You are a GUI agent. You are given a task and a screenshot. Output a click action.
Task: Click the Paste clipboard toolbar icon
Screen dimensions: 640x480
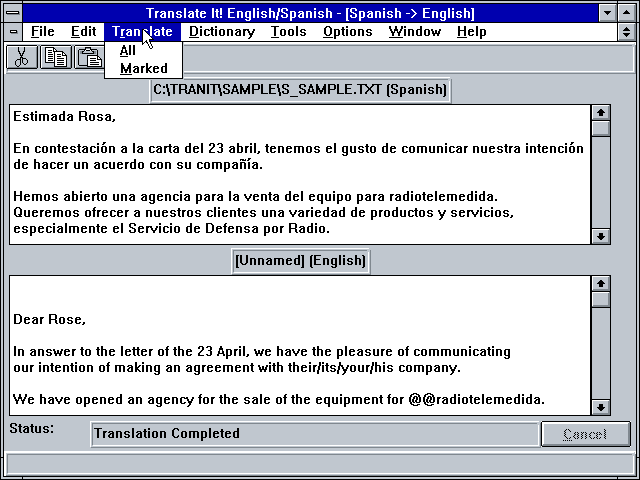[x=89, y=57]
